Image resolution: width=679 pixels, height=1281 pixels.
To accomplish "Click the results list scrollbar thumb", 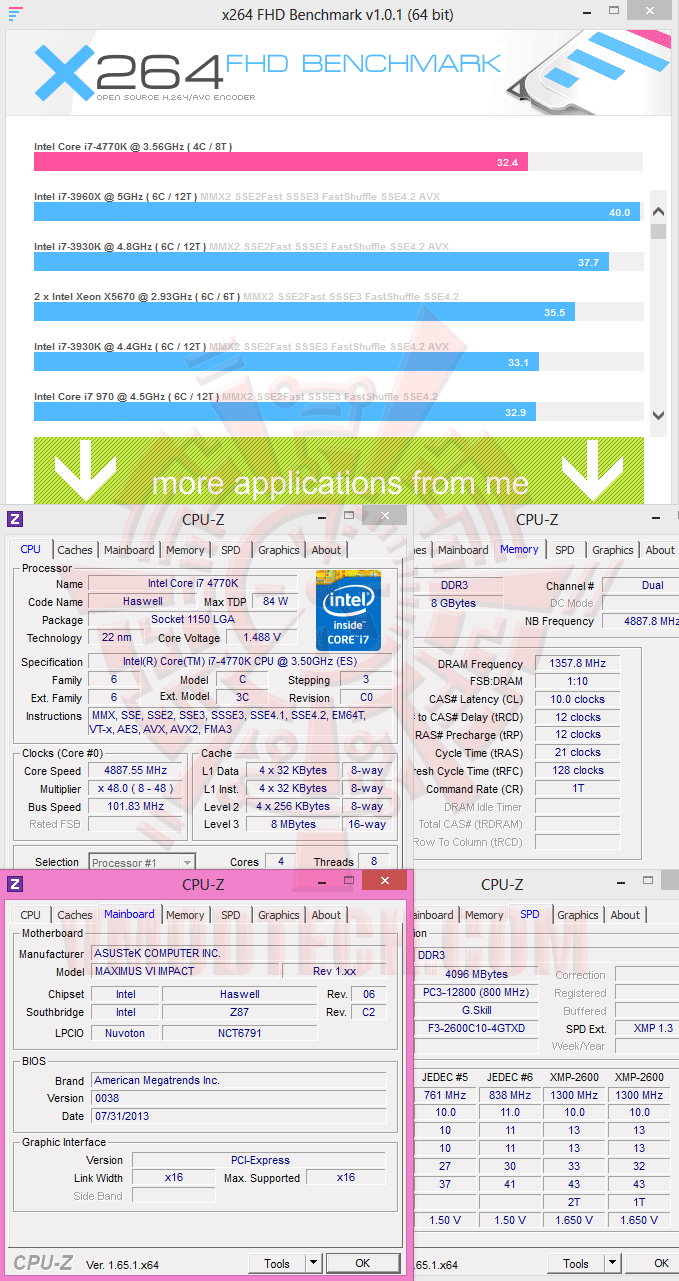I will point(658,231).
